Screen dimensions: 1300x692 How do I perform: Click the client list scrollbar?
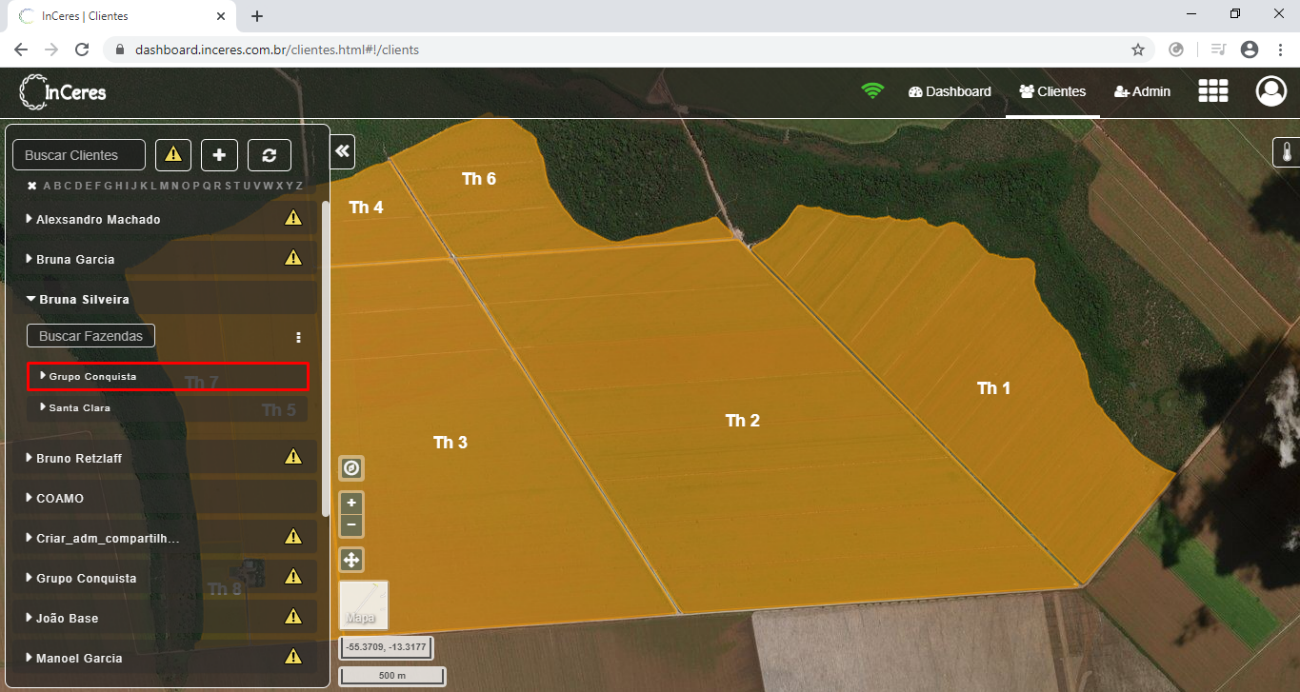pos(325,360)
